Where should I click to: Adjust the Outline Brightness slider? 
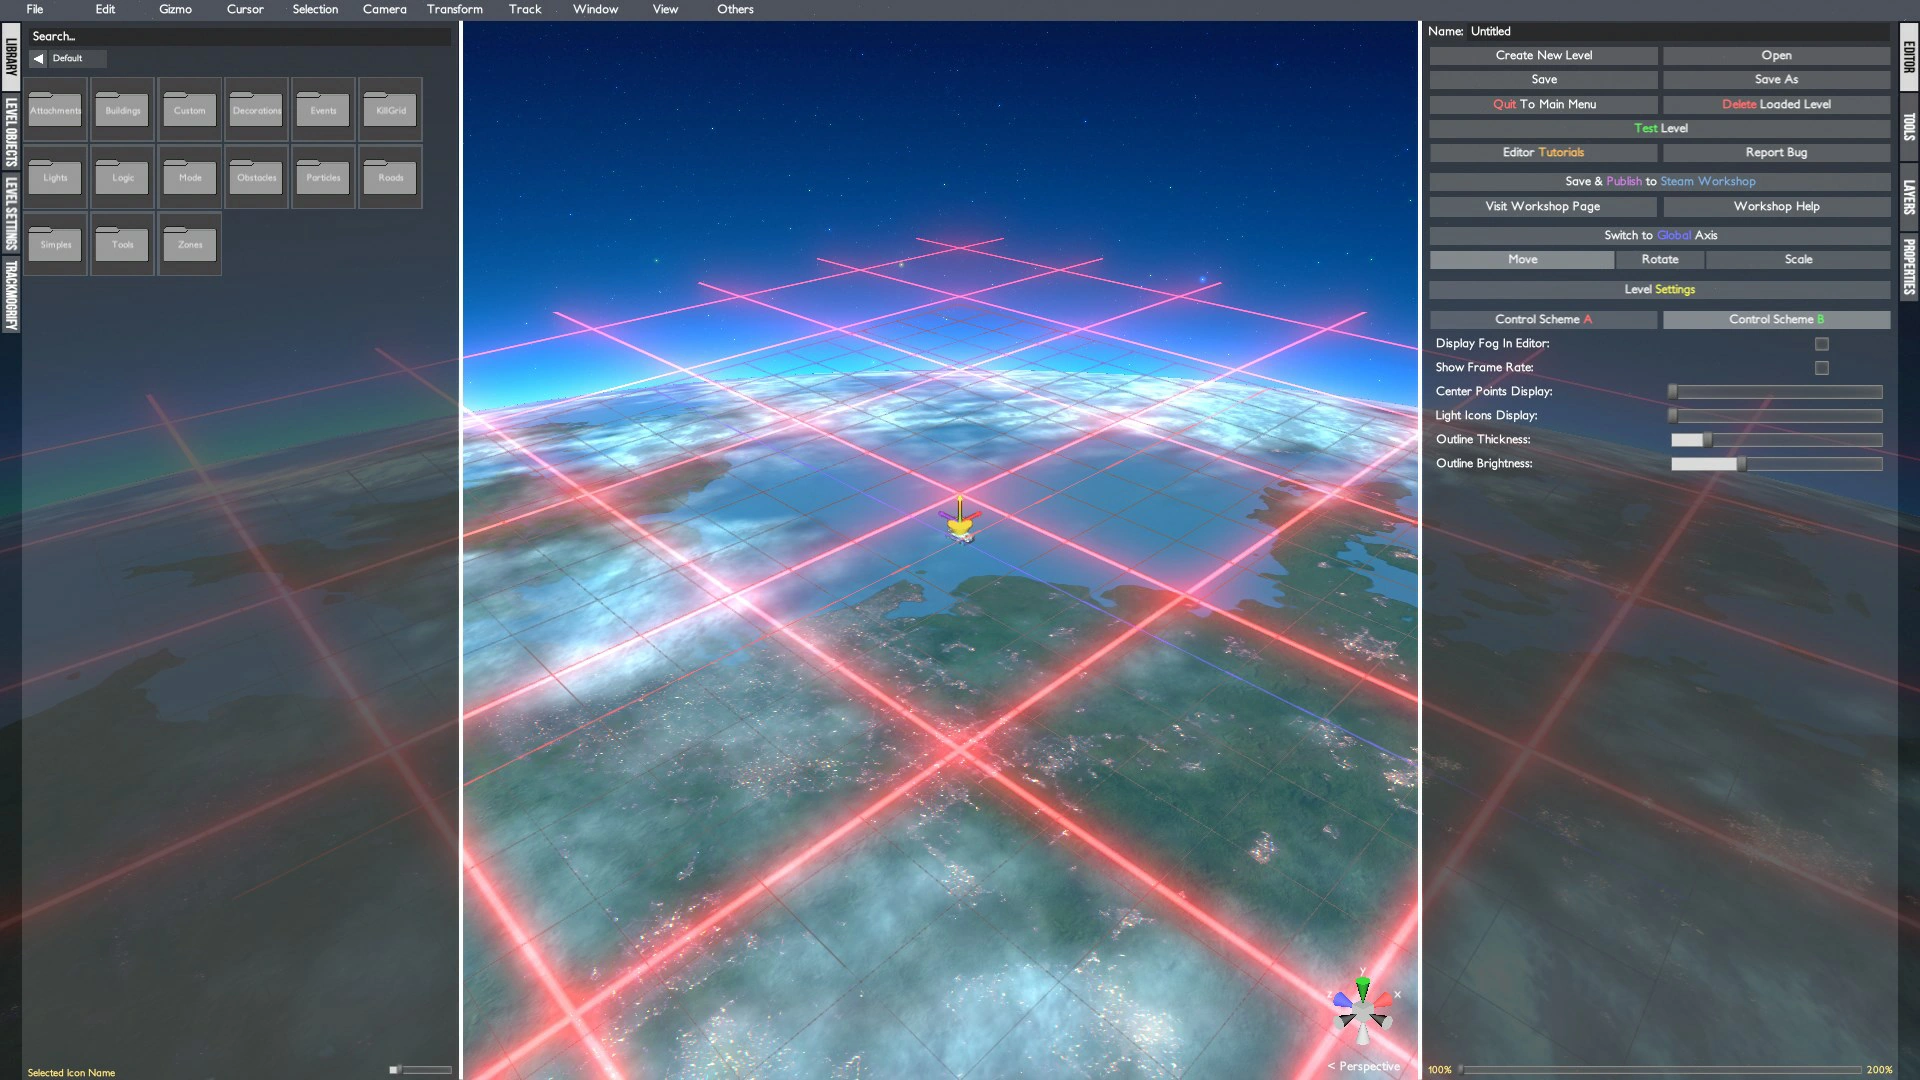coord(1741,464)
